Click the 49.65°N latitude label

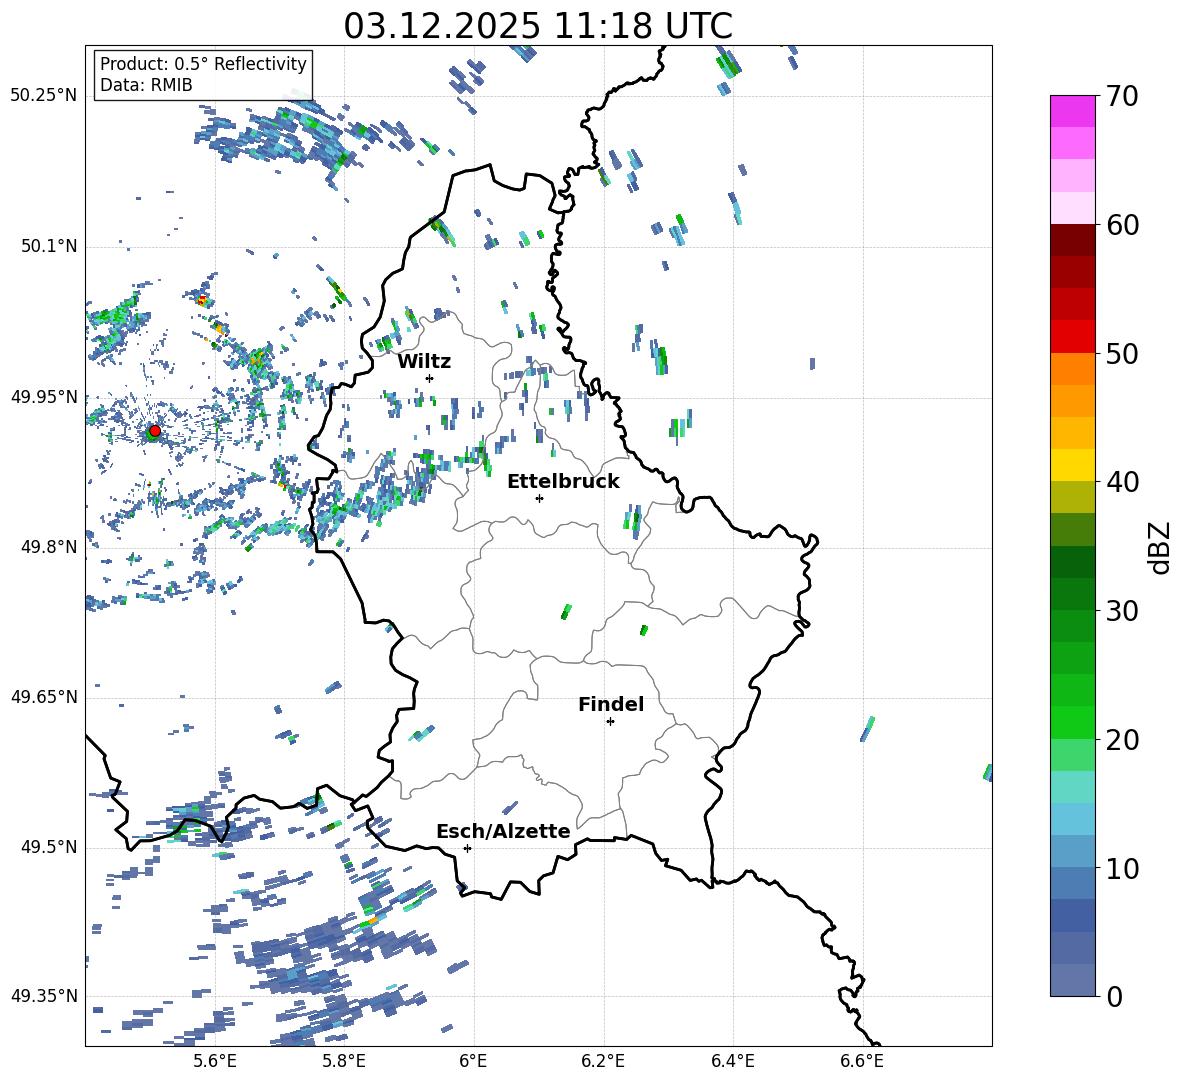tap(44, 697)
